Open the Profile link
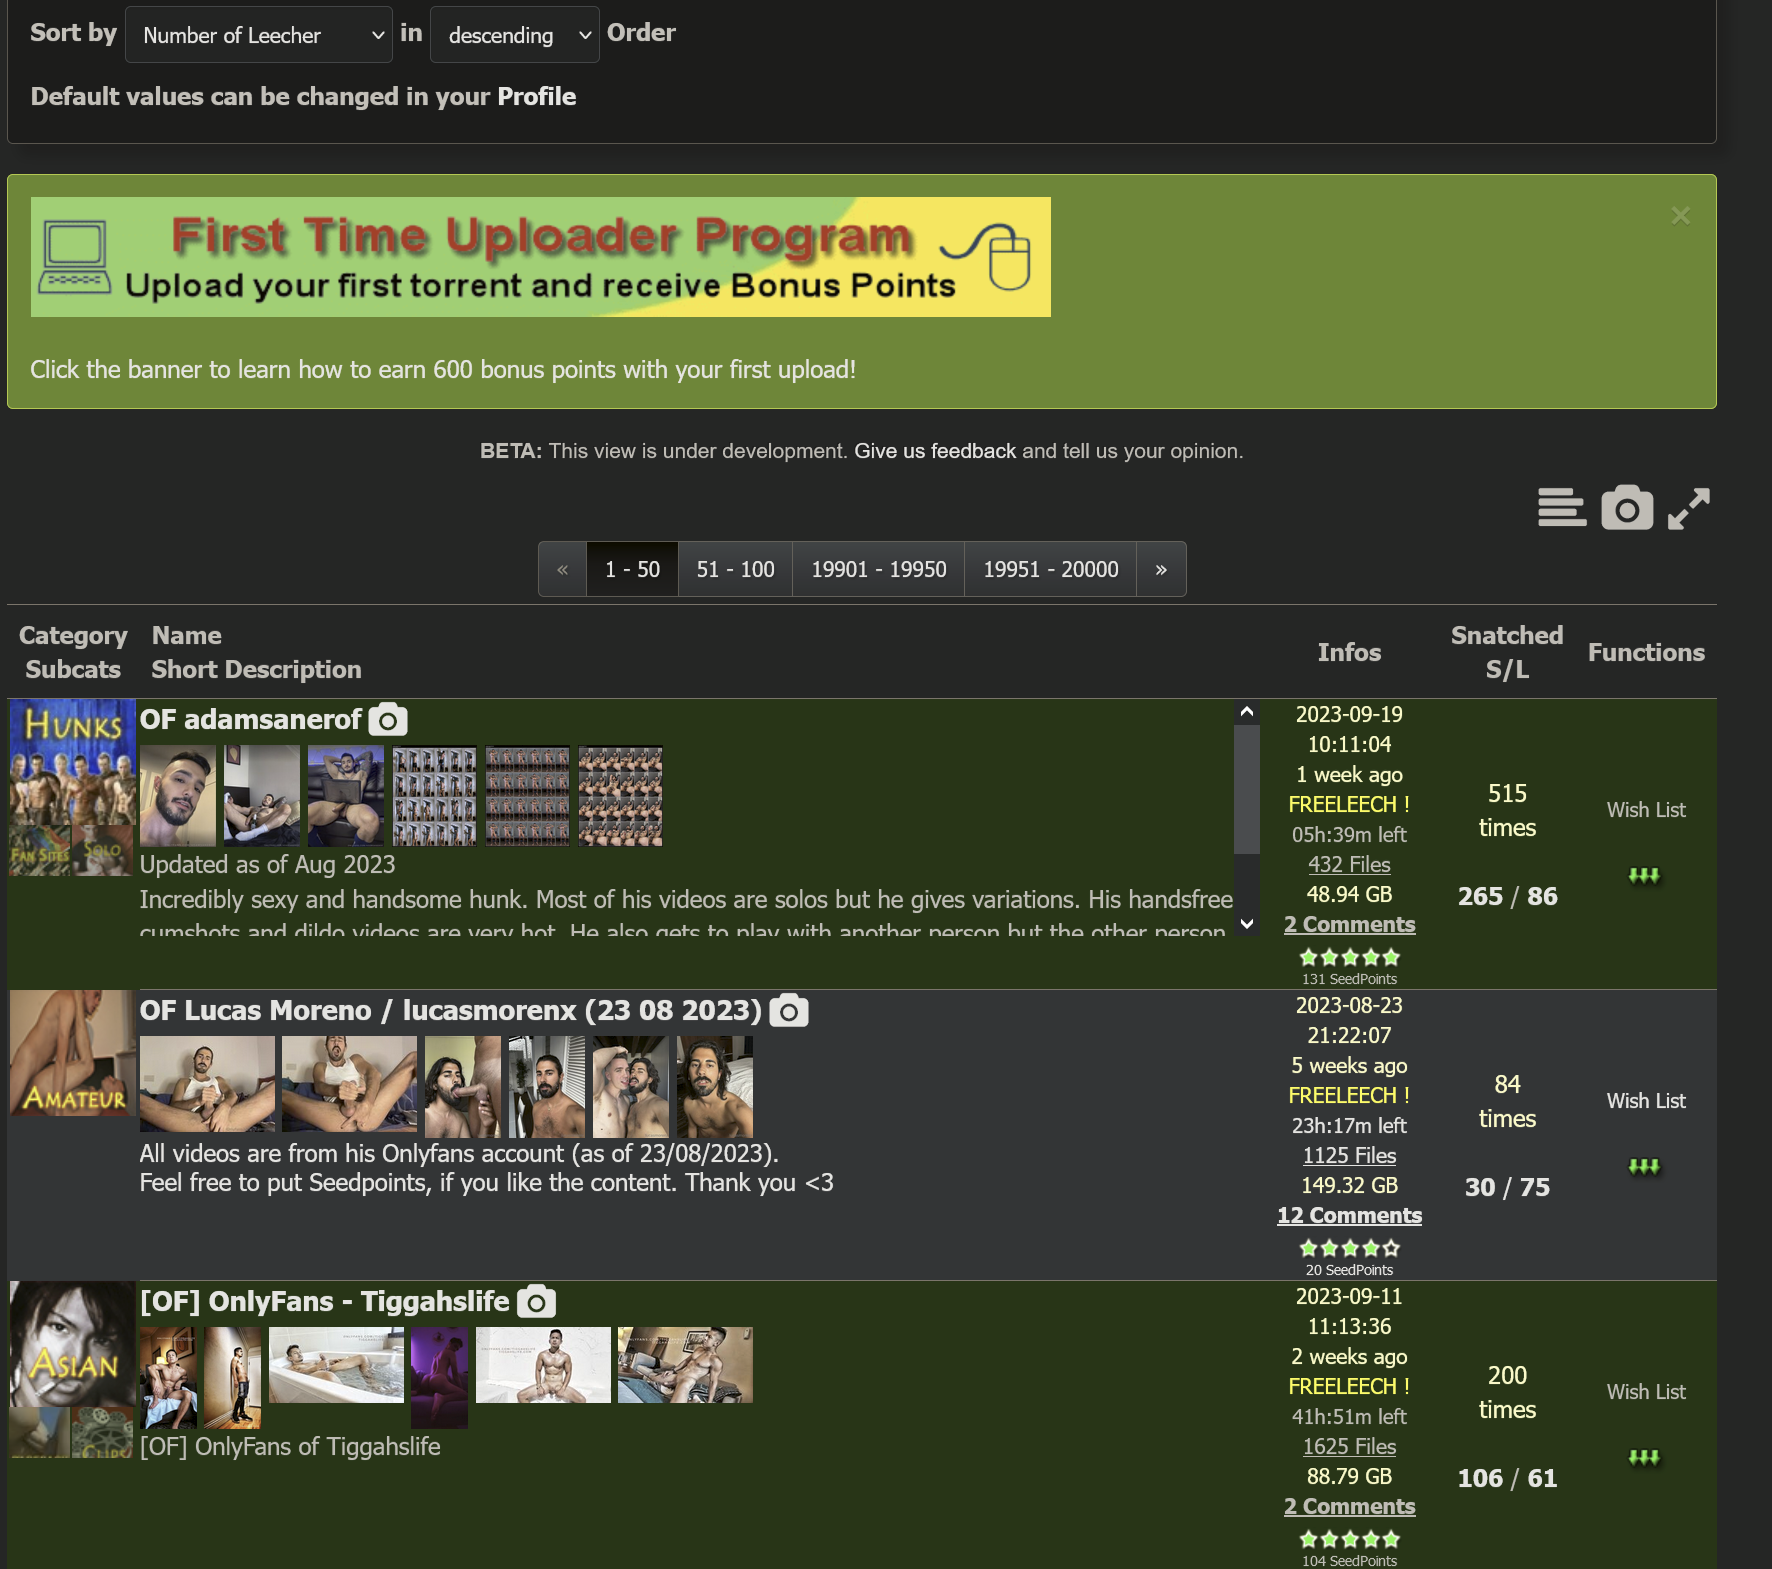Image resolution: width=1772 pixels, height=1569 pixels. pyautogui.click(x=537, y=97)
